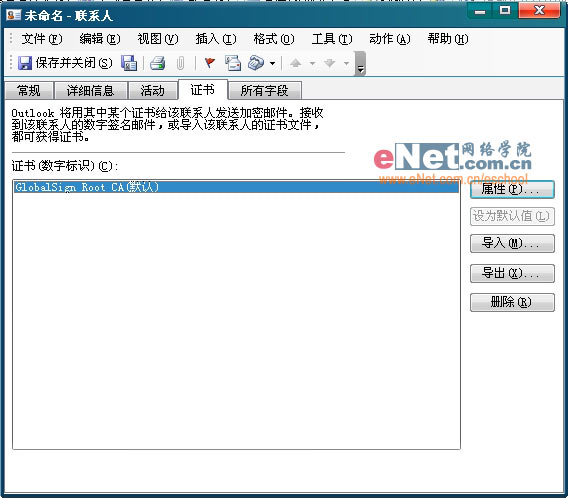Open the 工具(T) menu
Viewport: 568px width, 498px height.
332,39
